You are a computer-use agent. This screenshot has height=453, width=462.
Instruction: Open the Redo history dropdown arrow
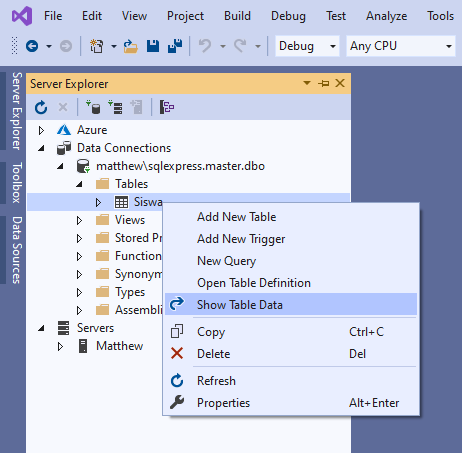[258, 46]
